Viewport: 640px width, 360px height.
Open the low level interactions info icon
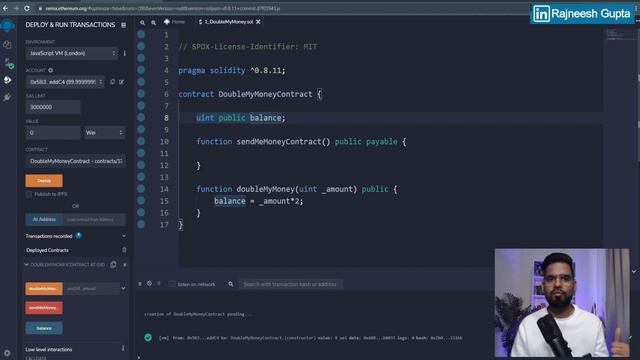(123, 349)
